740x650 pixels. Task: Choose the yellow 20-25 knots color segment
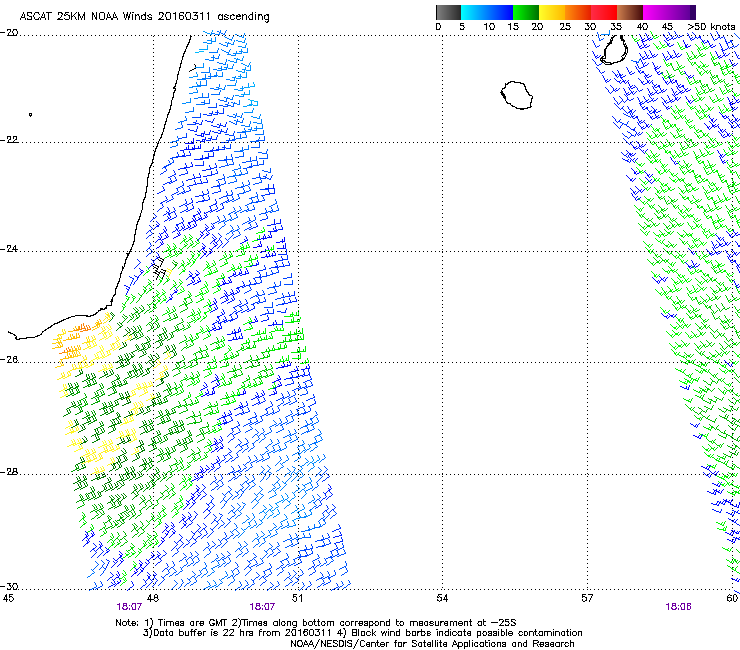(552, 12)
